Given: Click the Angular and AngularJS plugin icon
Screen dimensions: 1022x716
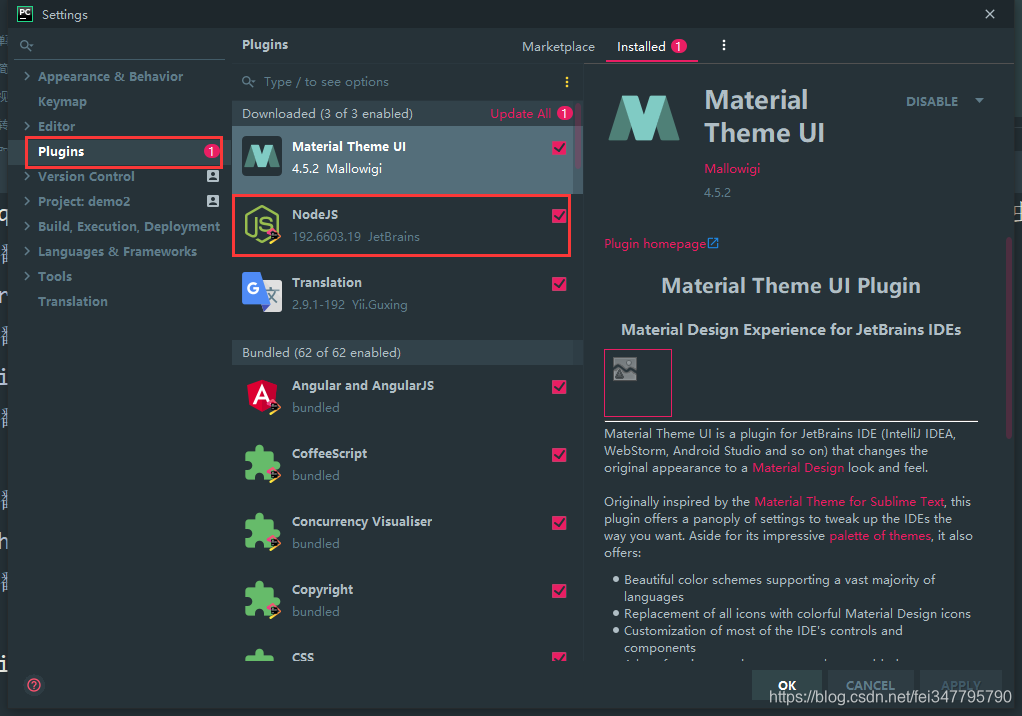Looking at the screenshot, I should click(x=262, y=395).
